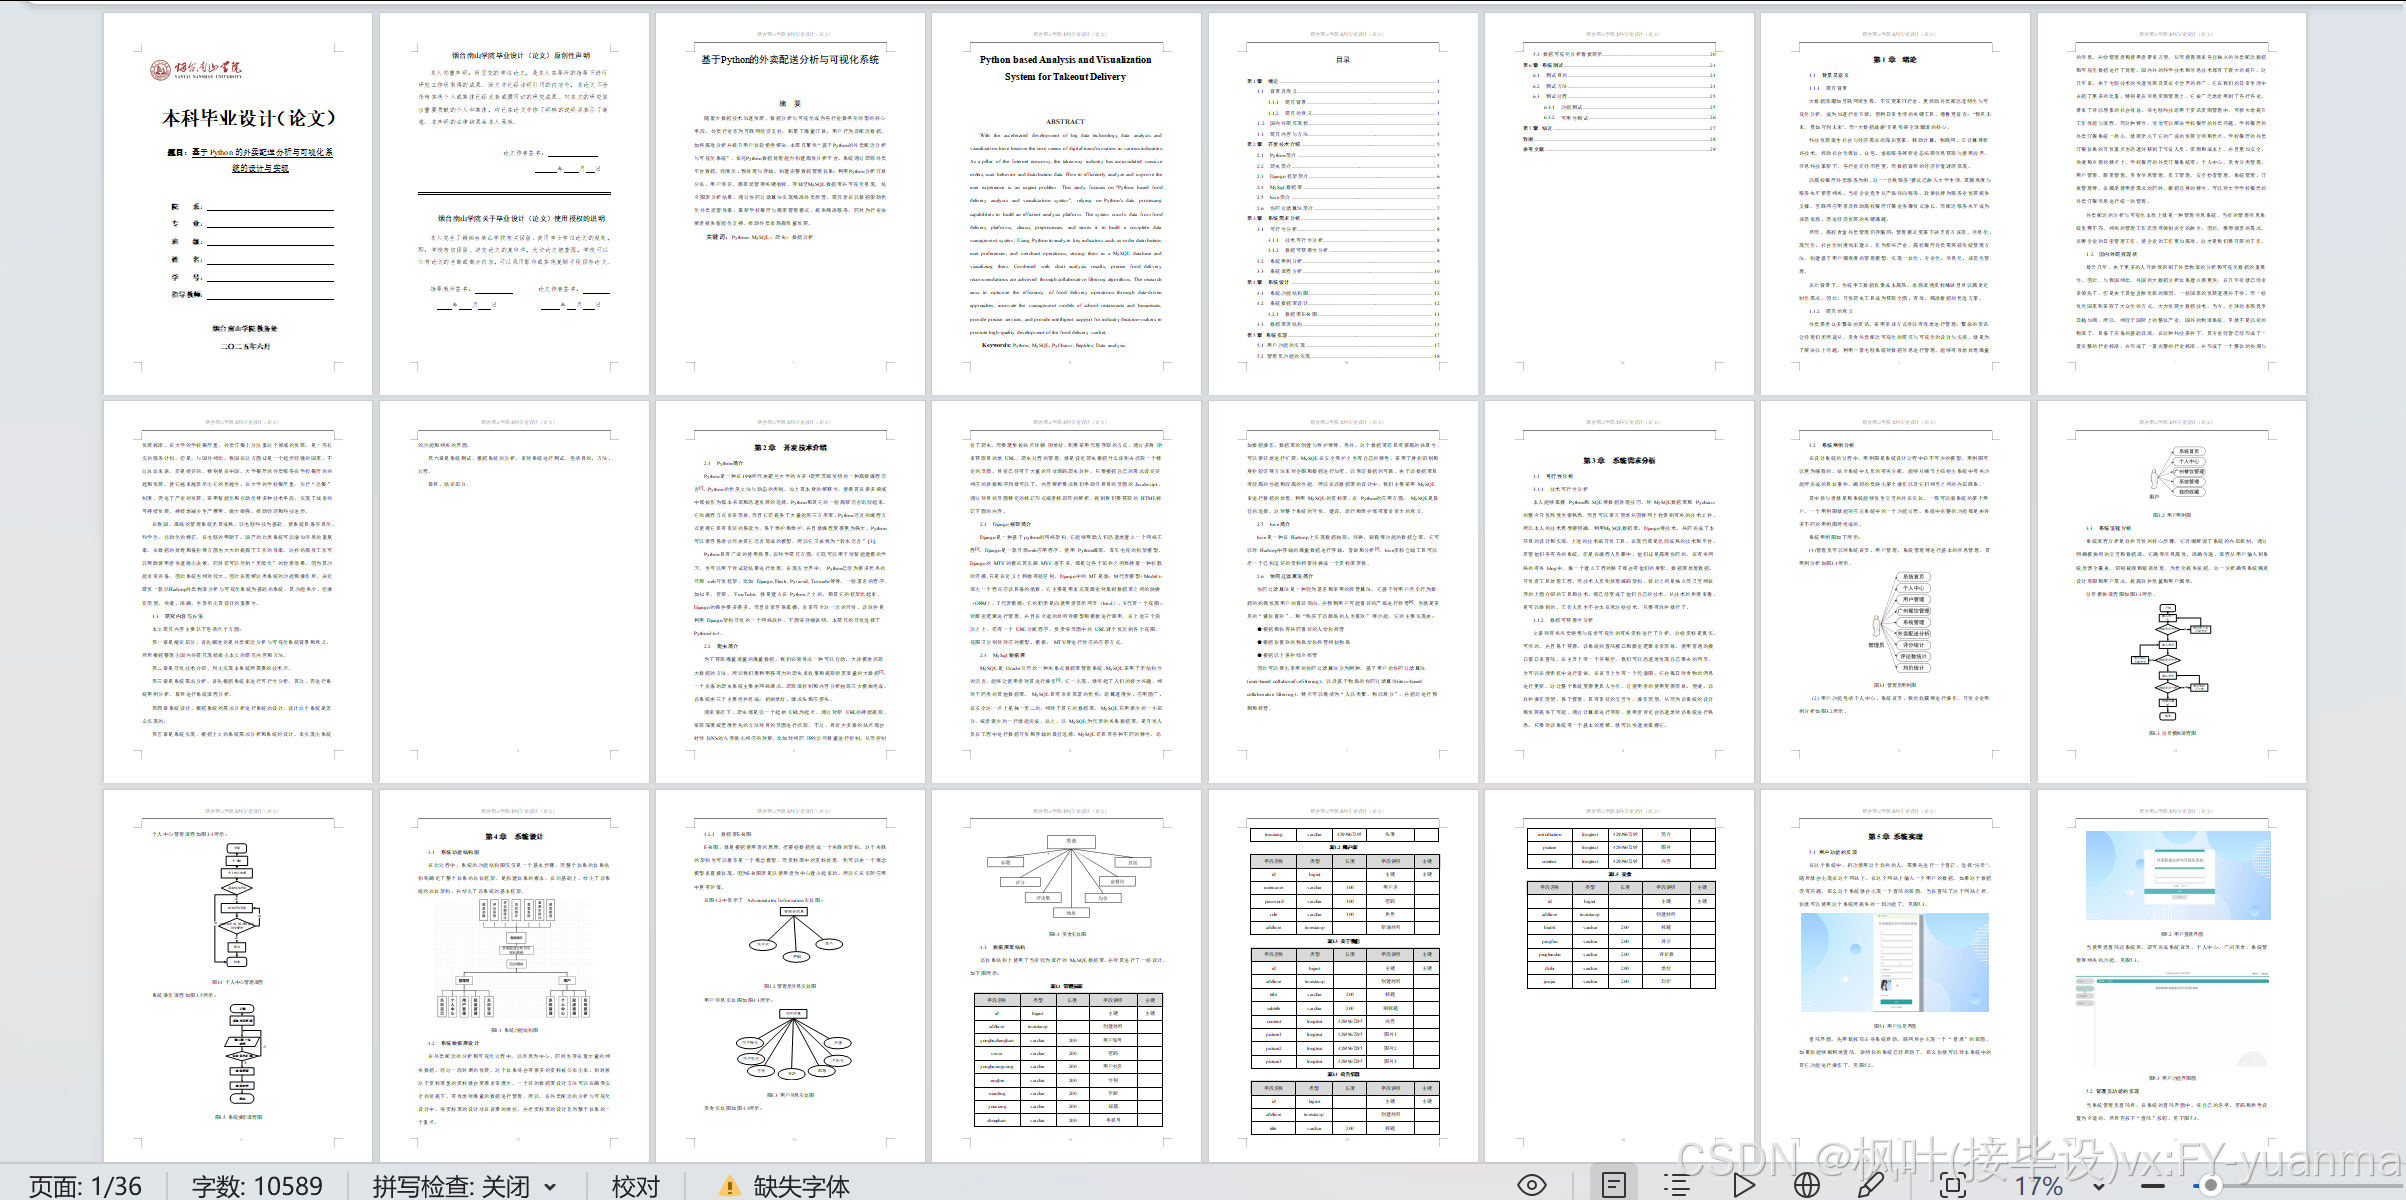This screenshot has height=1200, width=2406.
Task: Click the zoom out minus button
Action: (2153, 1186)
